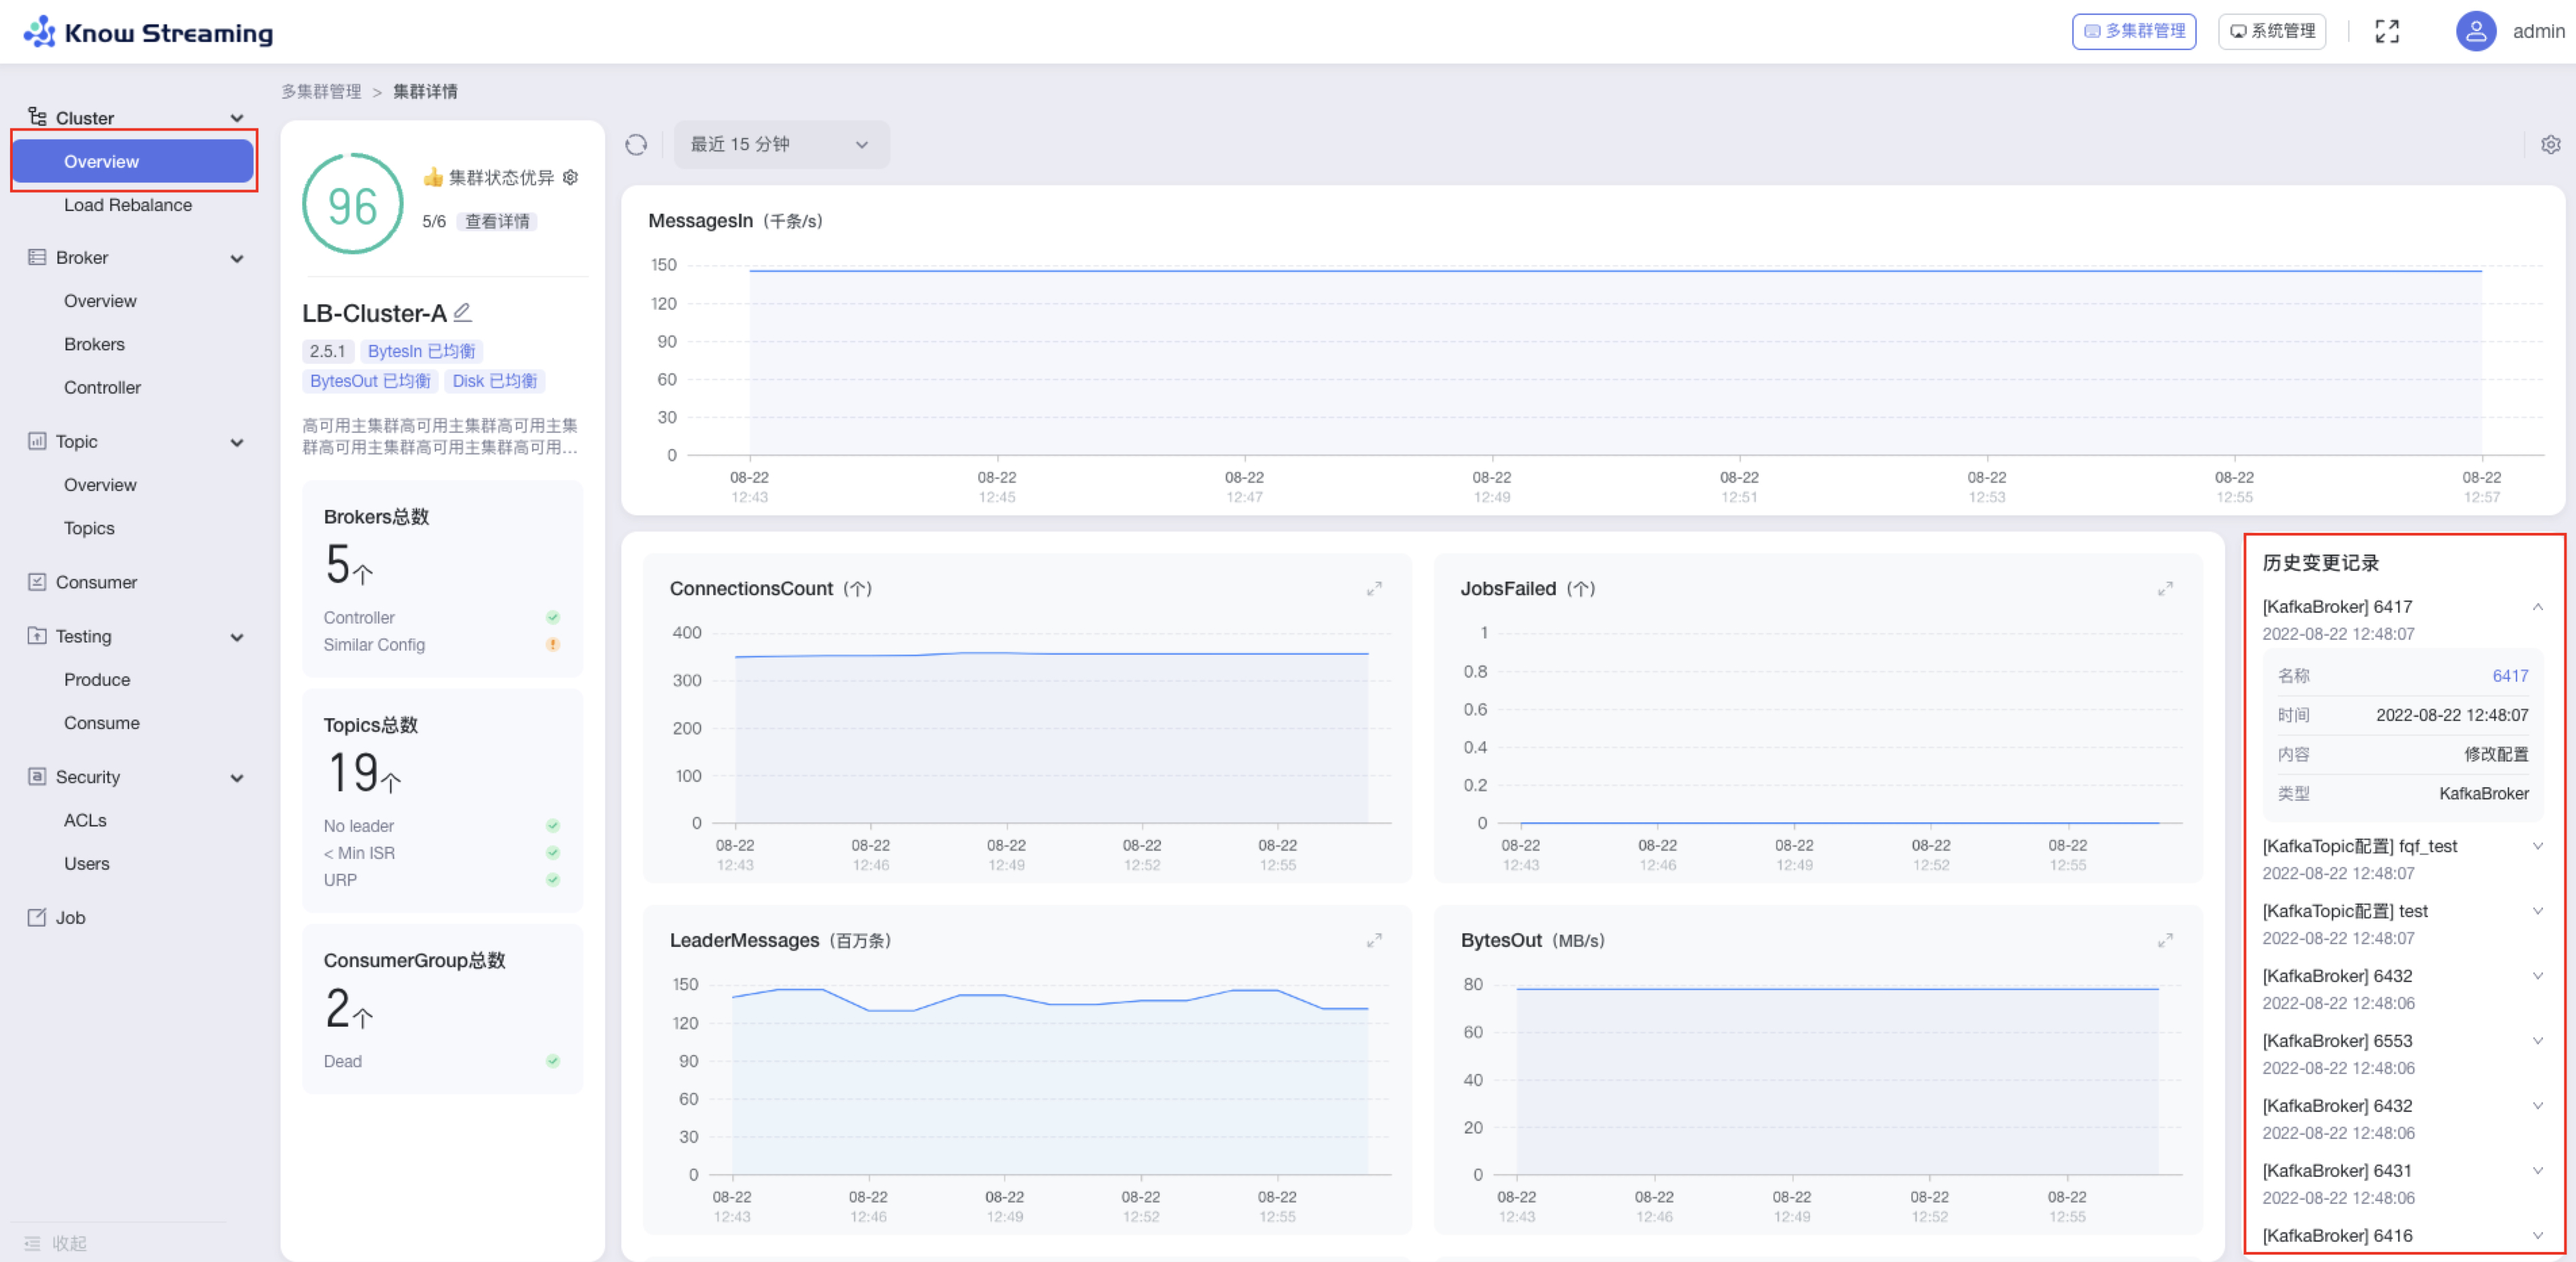
Task: Go to Brokers page in sidebar
Action: click(94, 344)
